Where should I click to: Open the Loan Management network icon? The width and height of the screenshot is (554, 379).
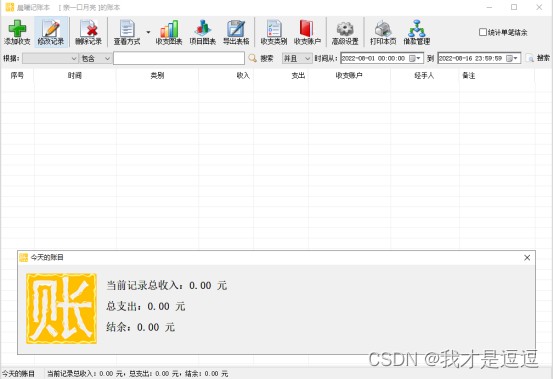coord(417,32)
